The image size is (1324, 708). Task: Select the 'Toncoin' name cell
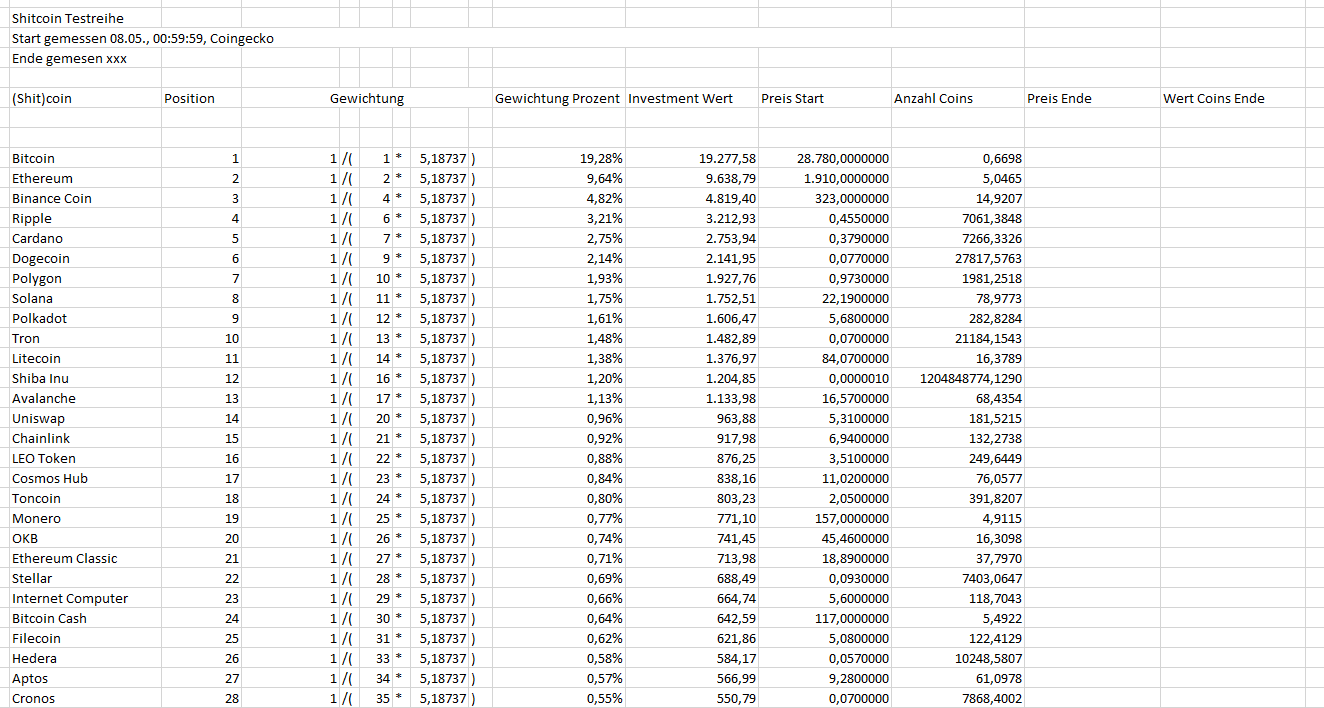pos(86,498)
